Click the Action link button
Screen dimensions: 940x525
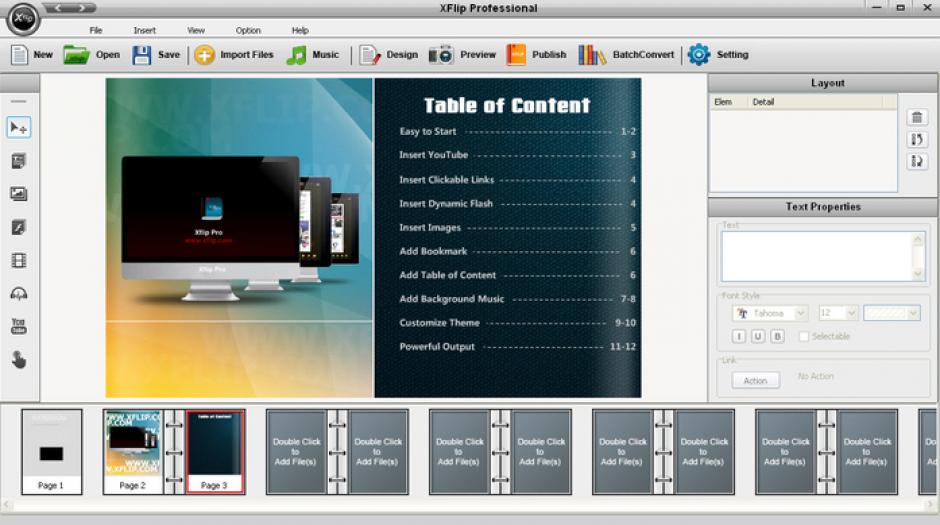click(x=755, y=381)
